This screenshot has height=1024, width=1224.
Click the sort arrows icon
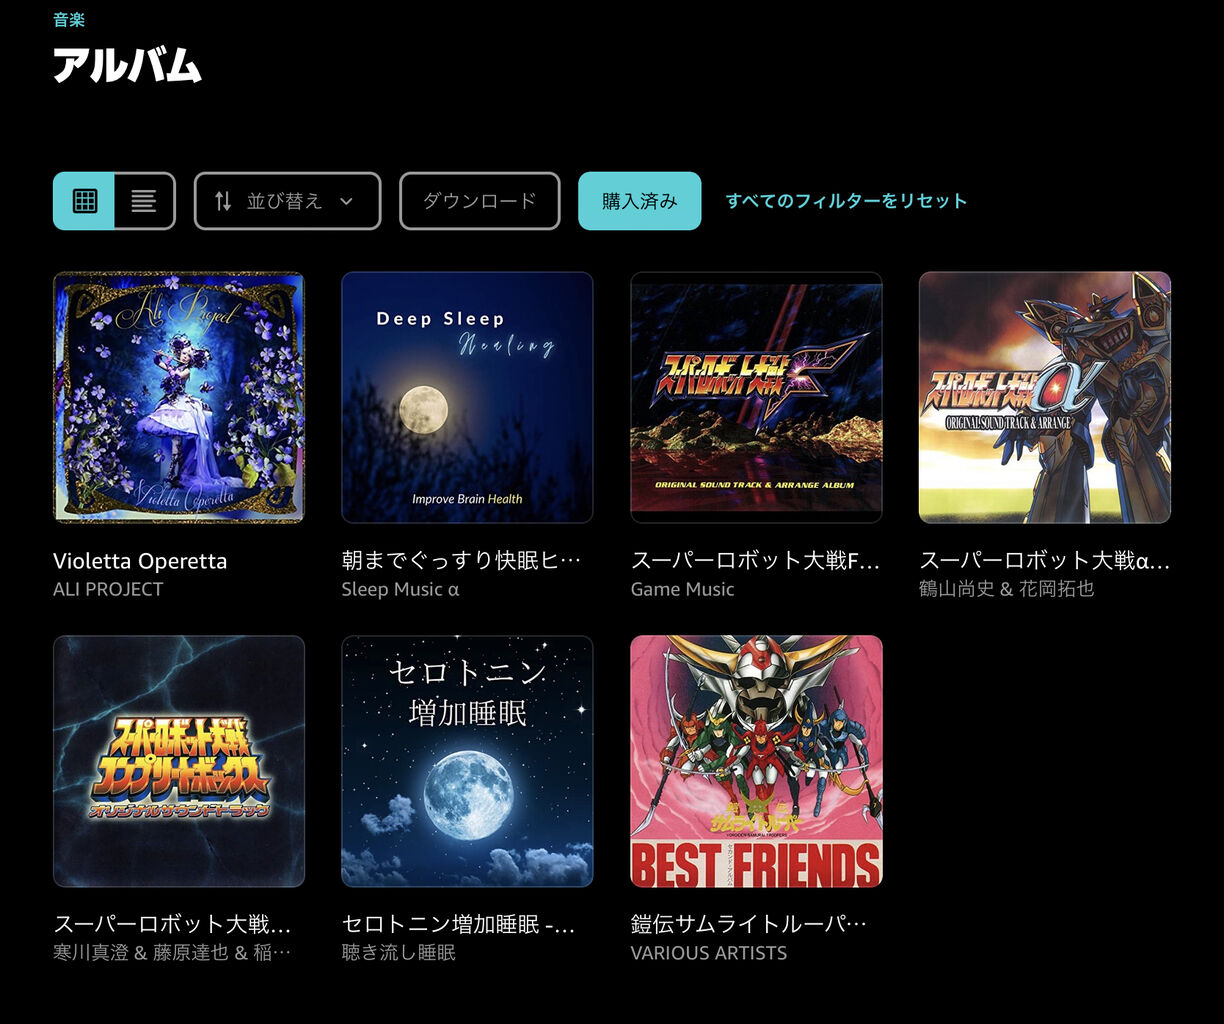pyautogui.click(x=223, y=201)
